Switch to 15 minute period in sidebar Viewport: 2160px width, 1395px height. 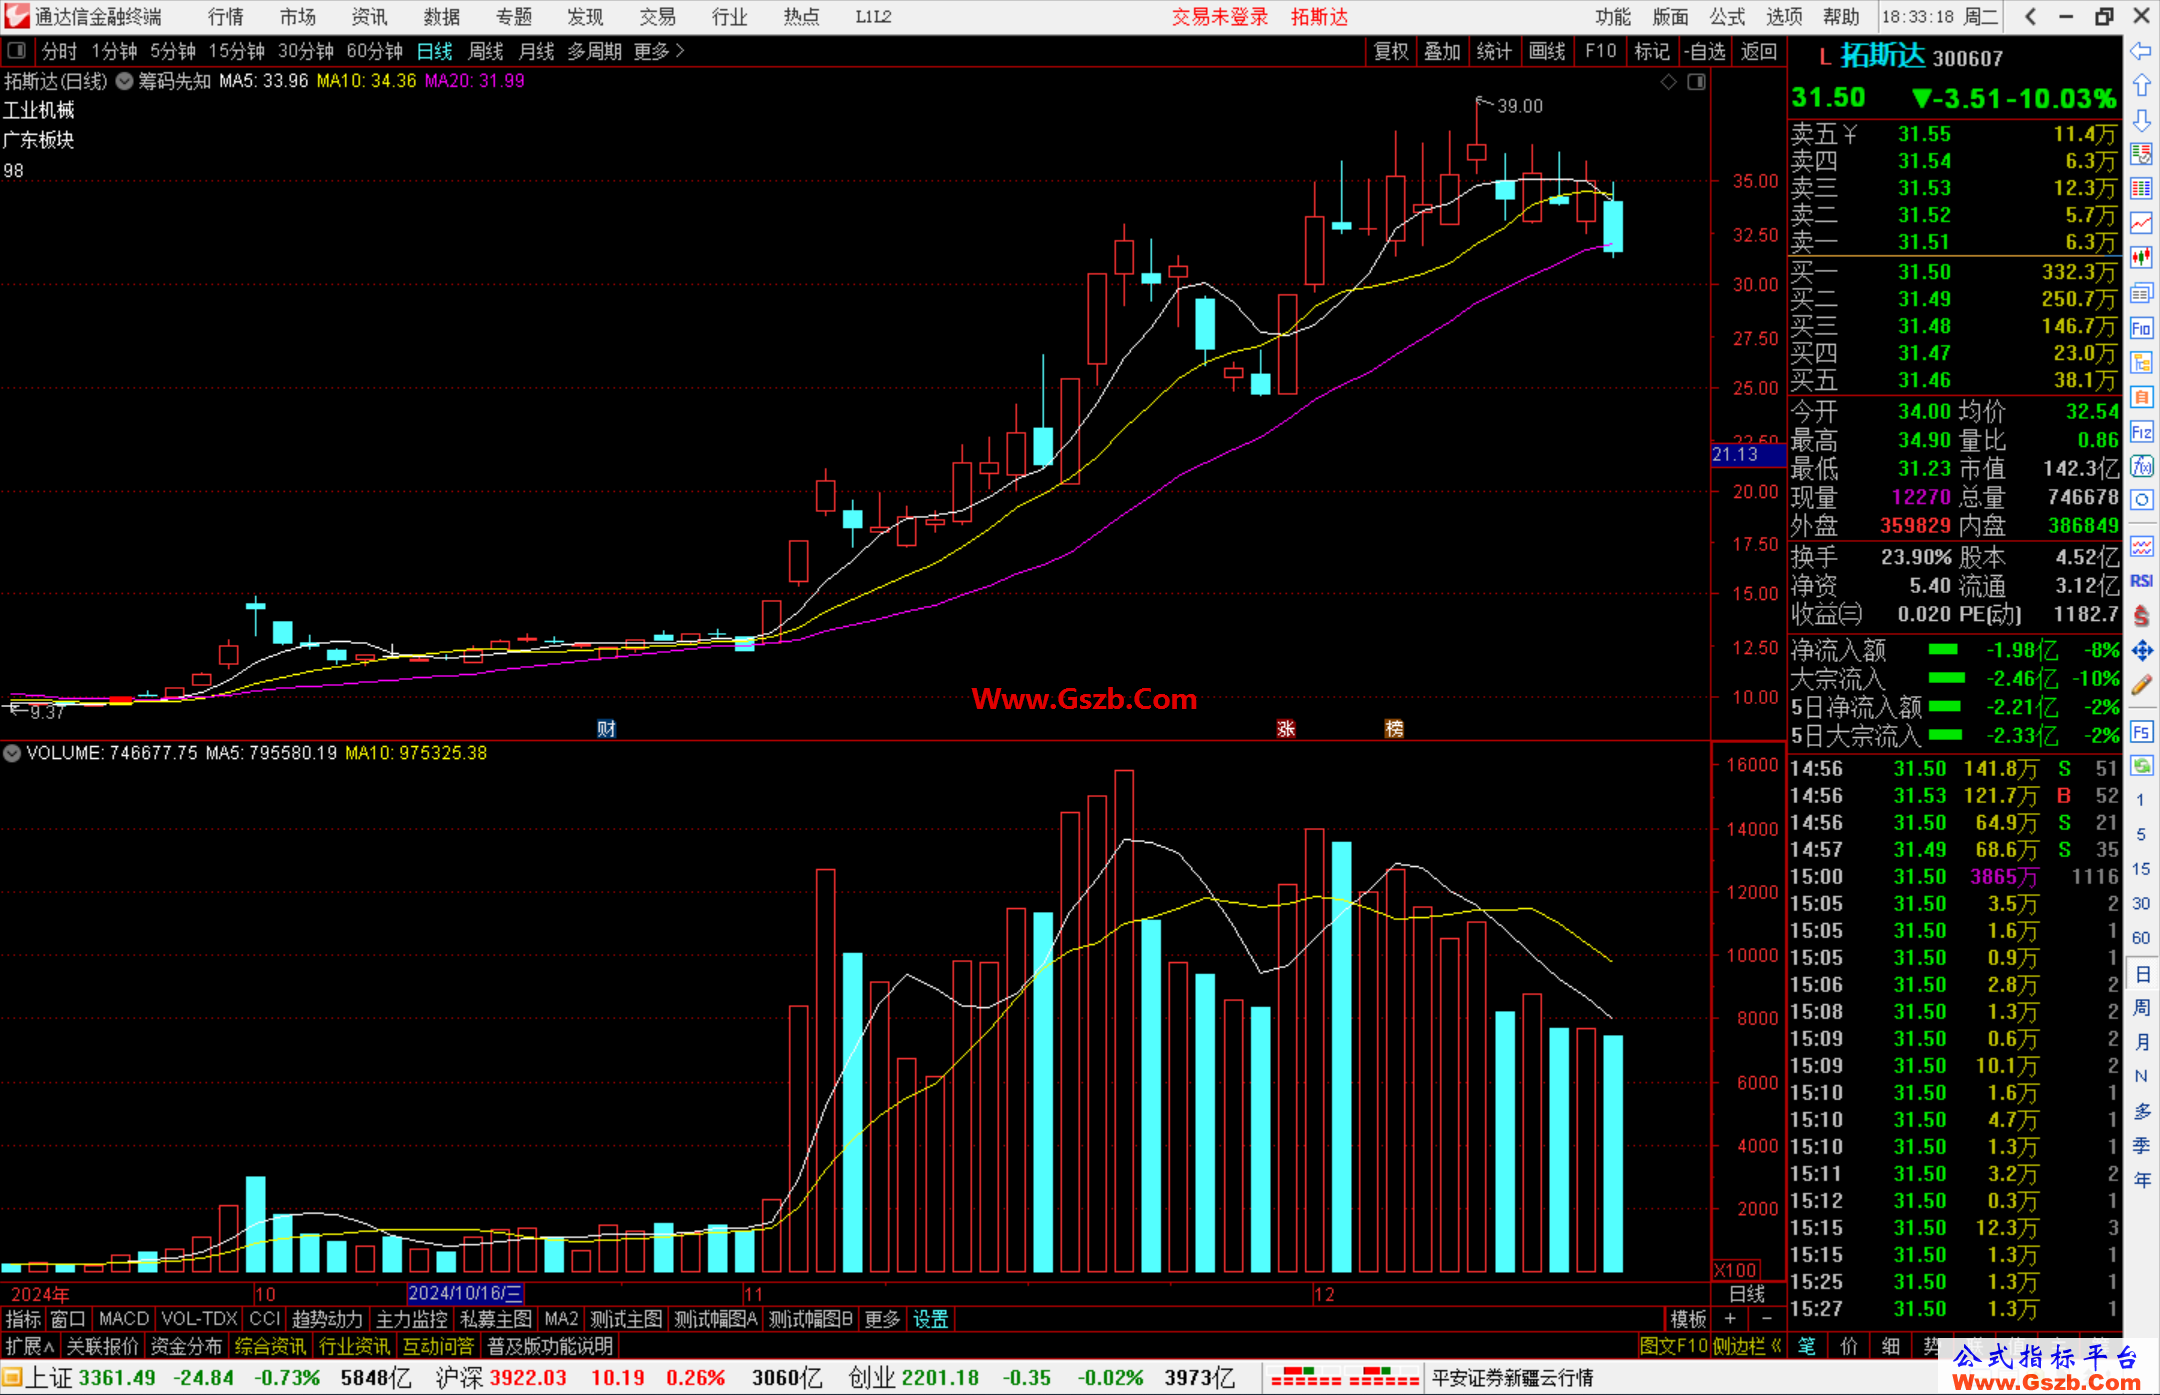(2141, 869)
